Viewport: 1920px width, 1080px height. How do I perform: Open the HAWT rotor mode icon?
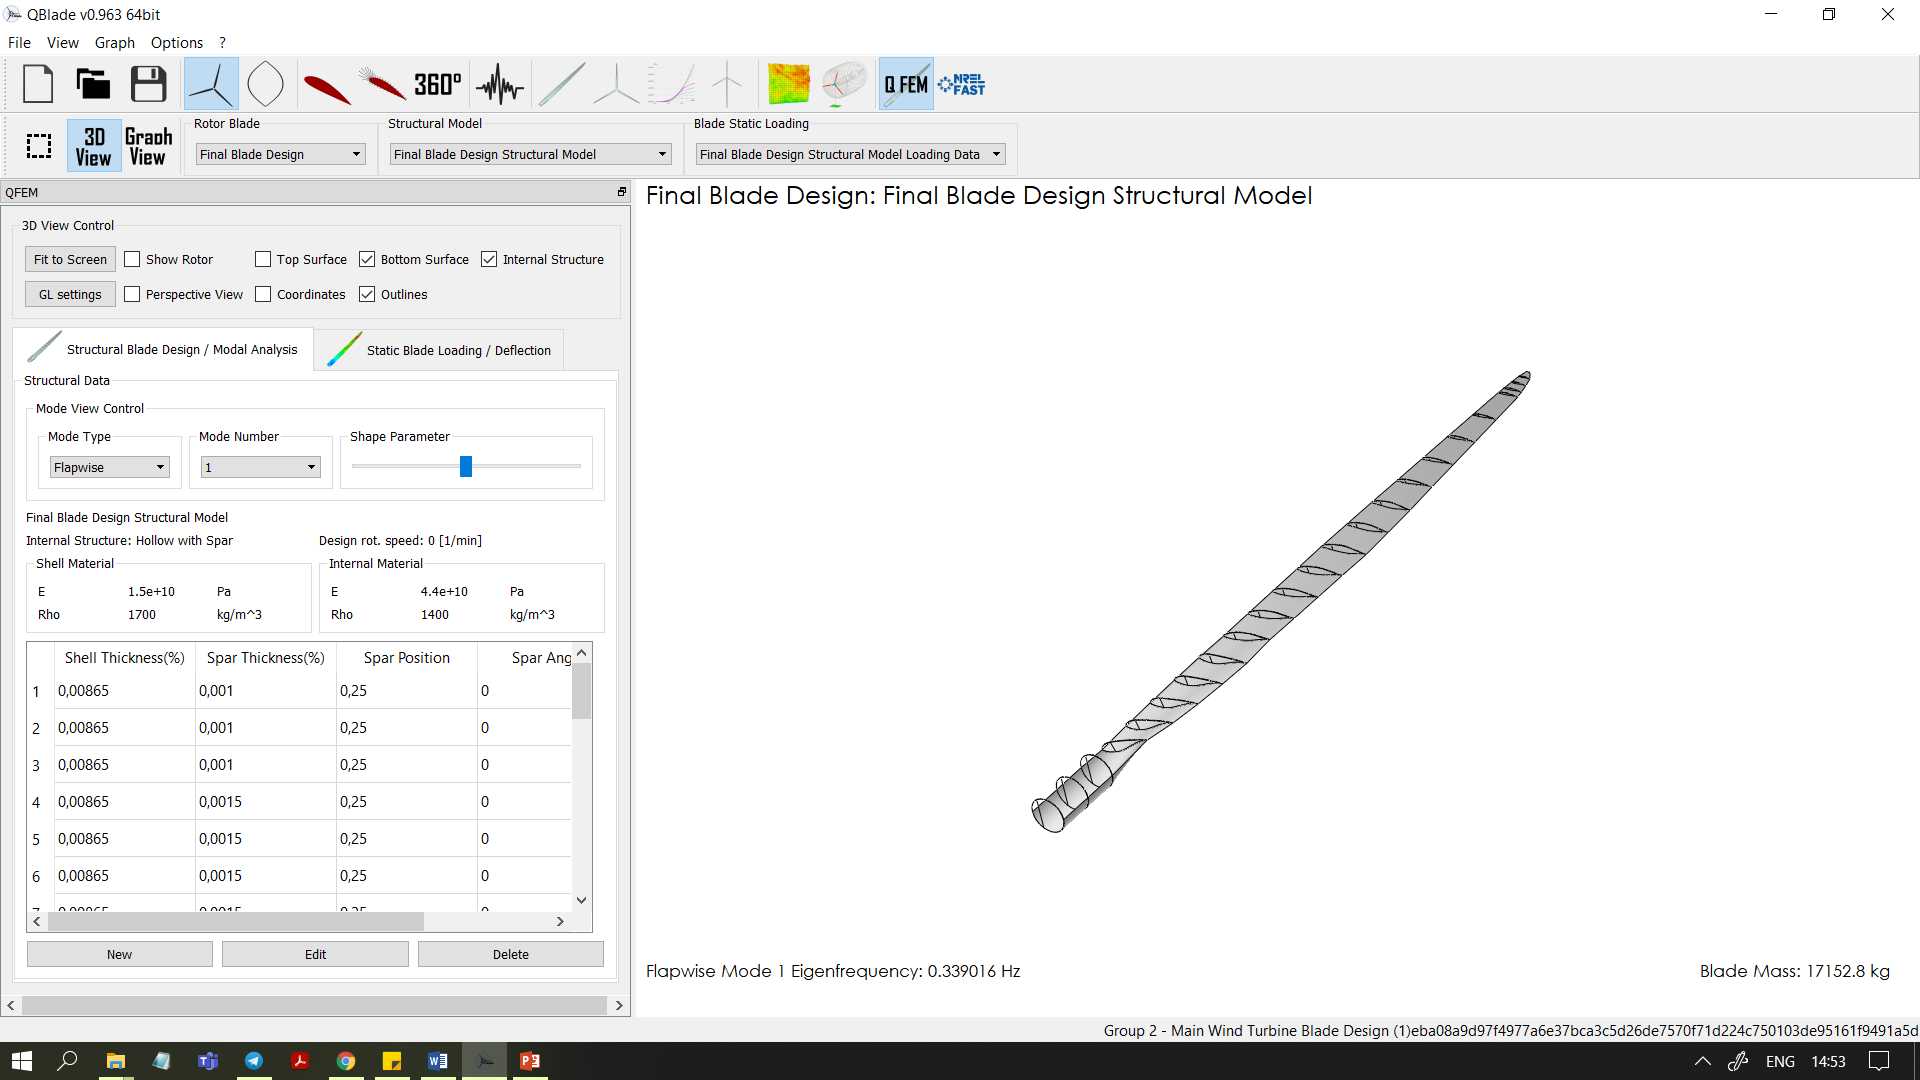pyautogui.click(x=211, y=84)
